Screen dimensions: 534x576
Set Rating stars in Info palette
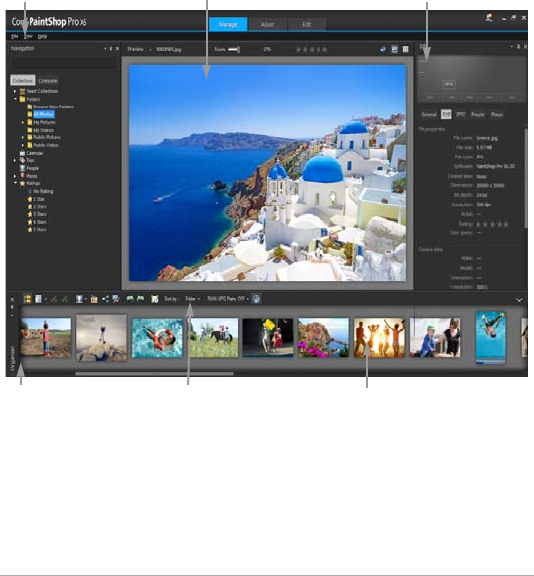coord(492,224)
